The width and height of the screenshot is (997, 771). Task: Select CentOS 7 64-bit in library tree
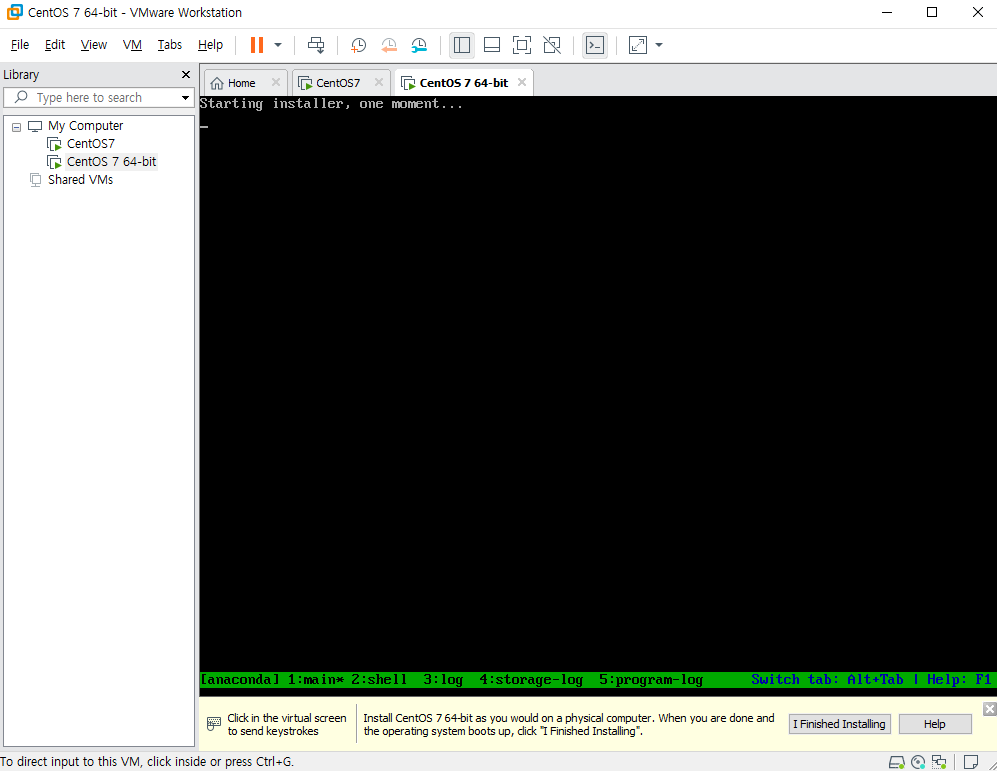coord(111,161)
